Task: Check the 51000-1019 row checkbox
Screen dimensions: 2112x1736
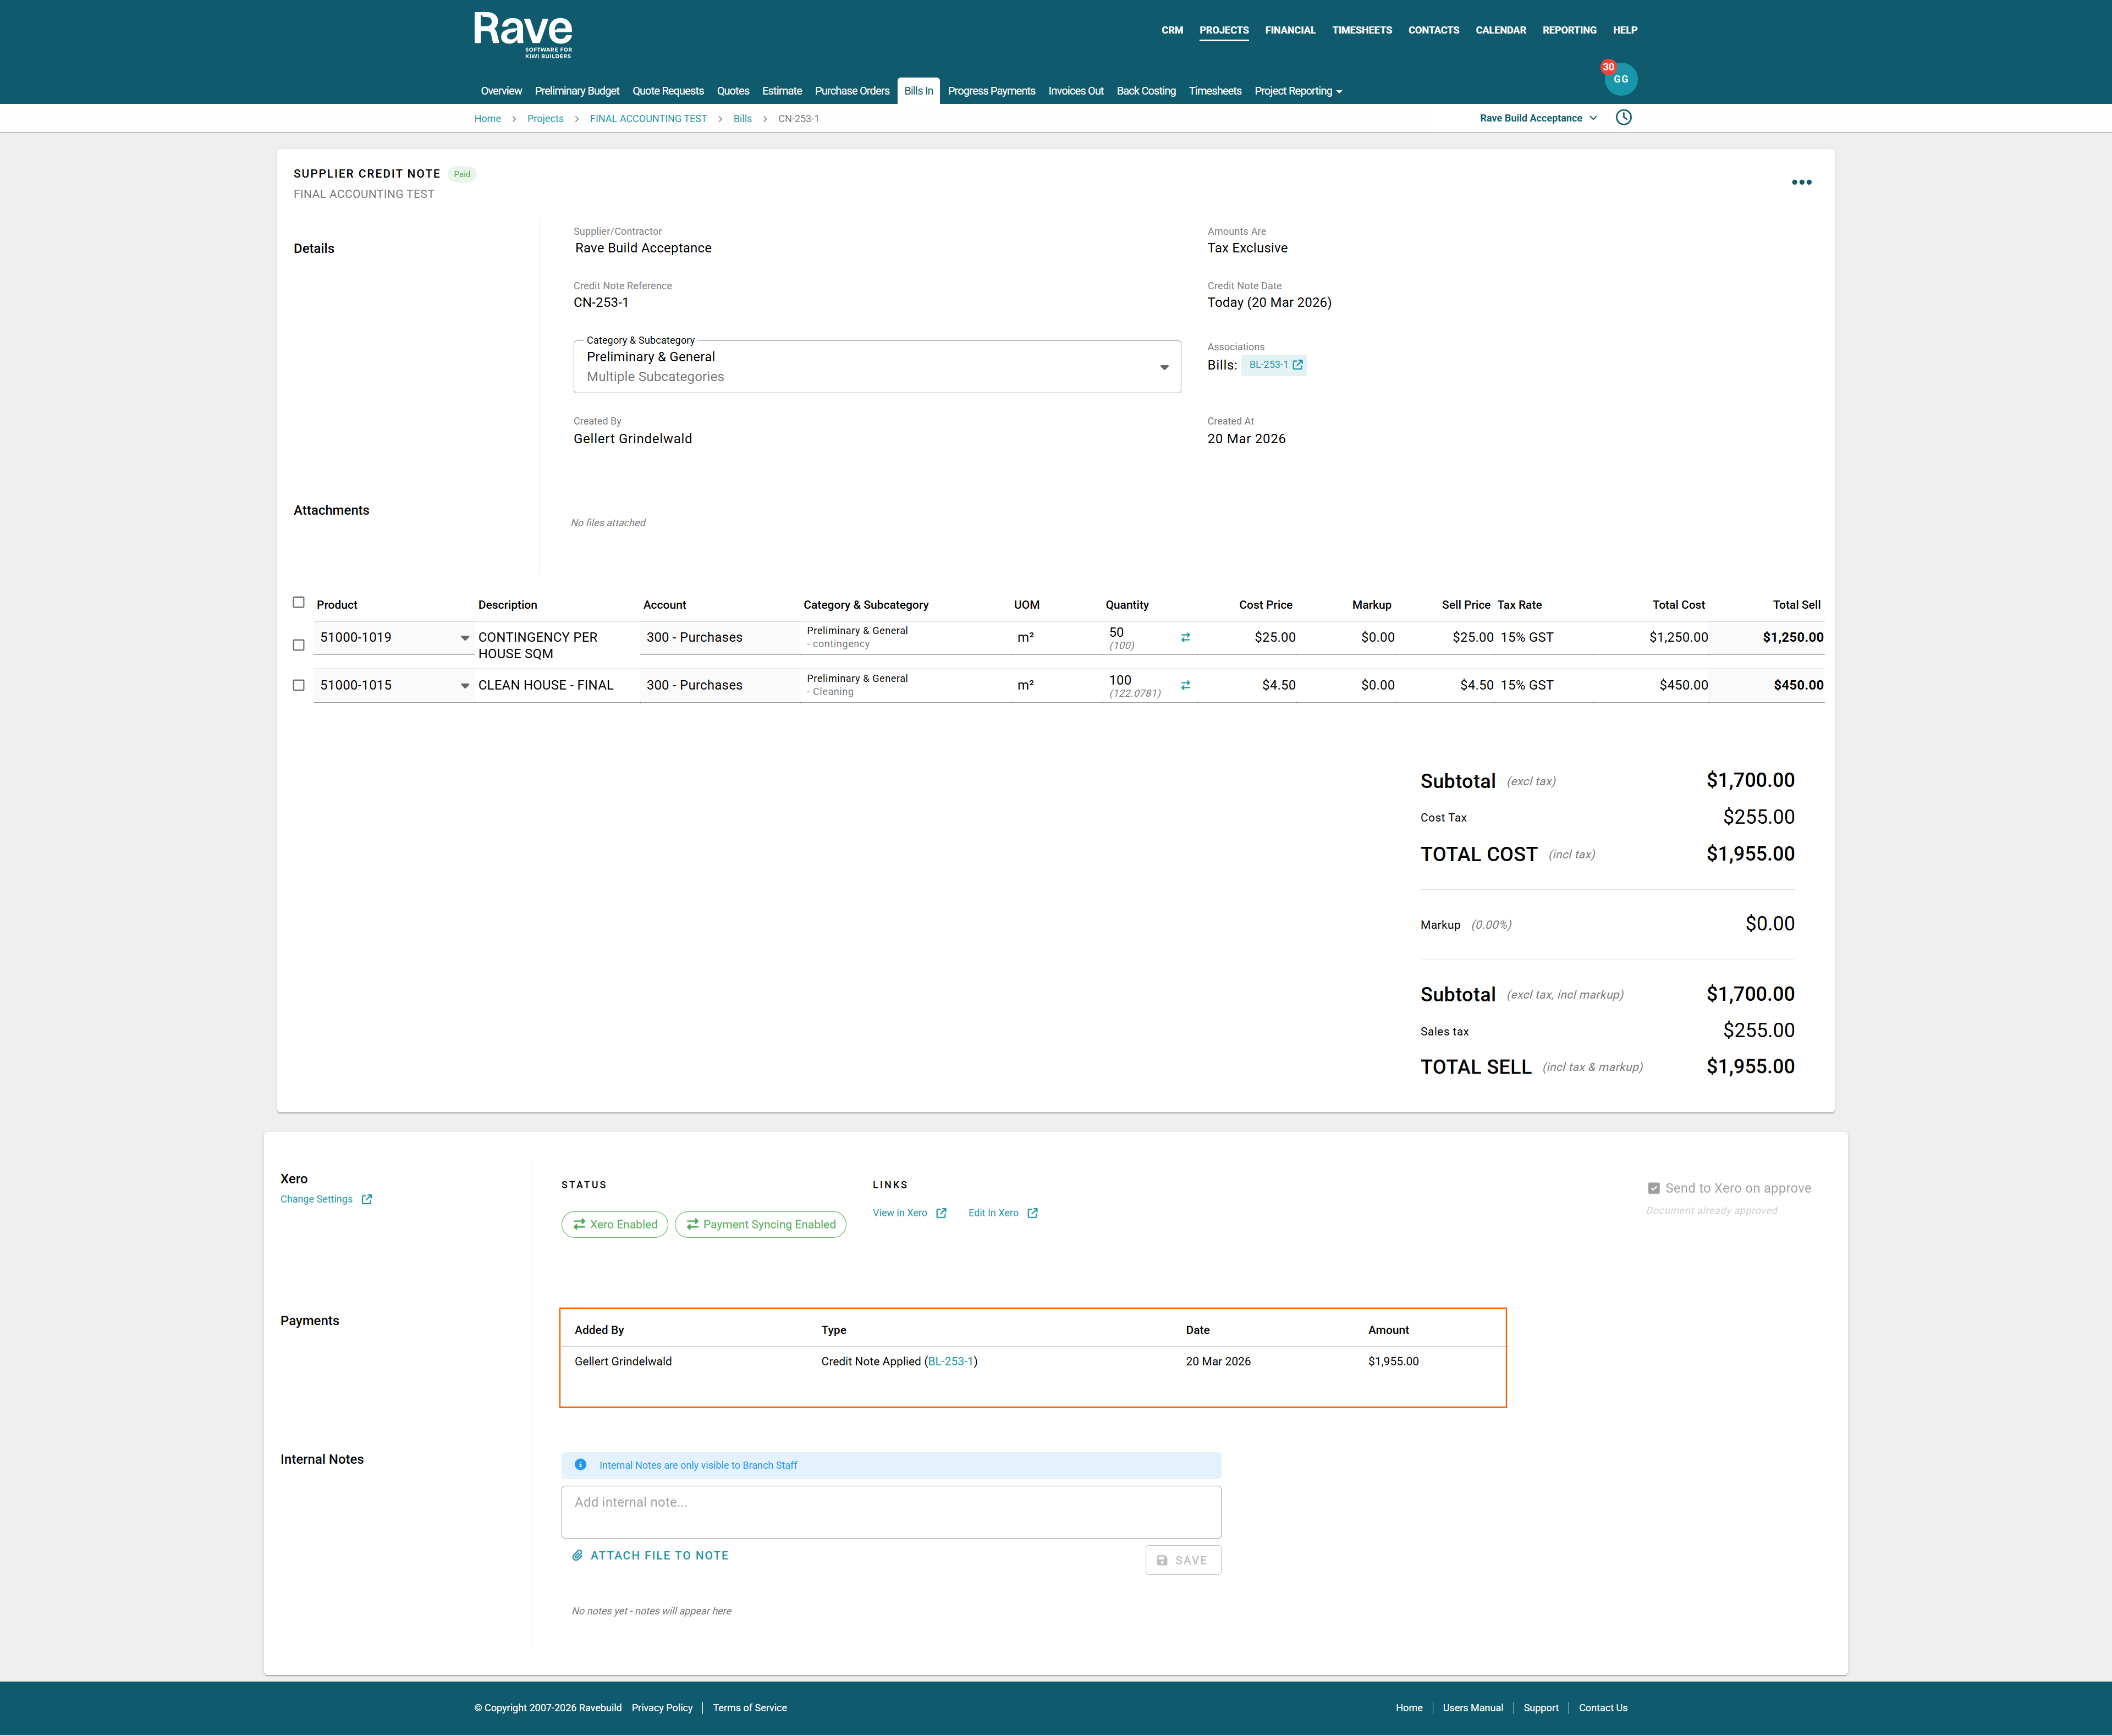Action: click(x=298, y=645)
